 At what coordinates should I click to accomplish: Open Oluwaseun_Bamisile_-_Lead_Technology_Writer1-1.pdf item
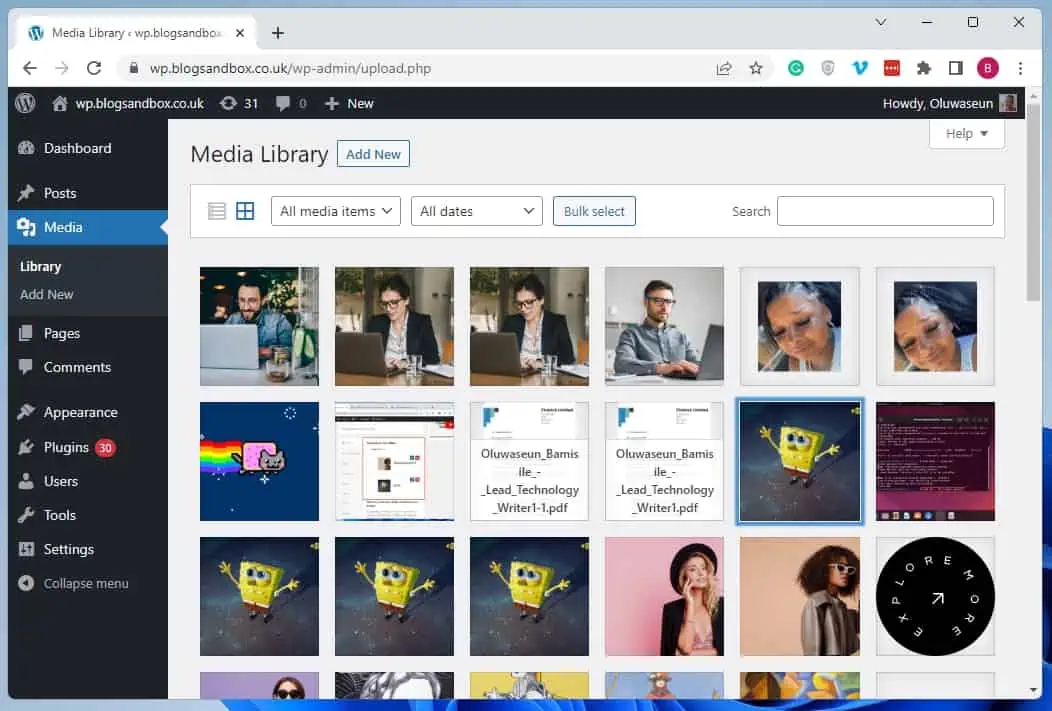coord(529,461)
